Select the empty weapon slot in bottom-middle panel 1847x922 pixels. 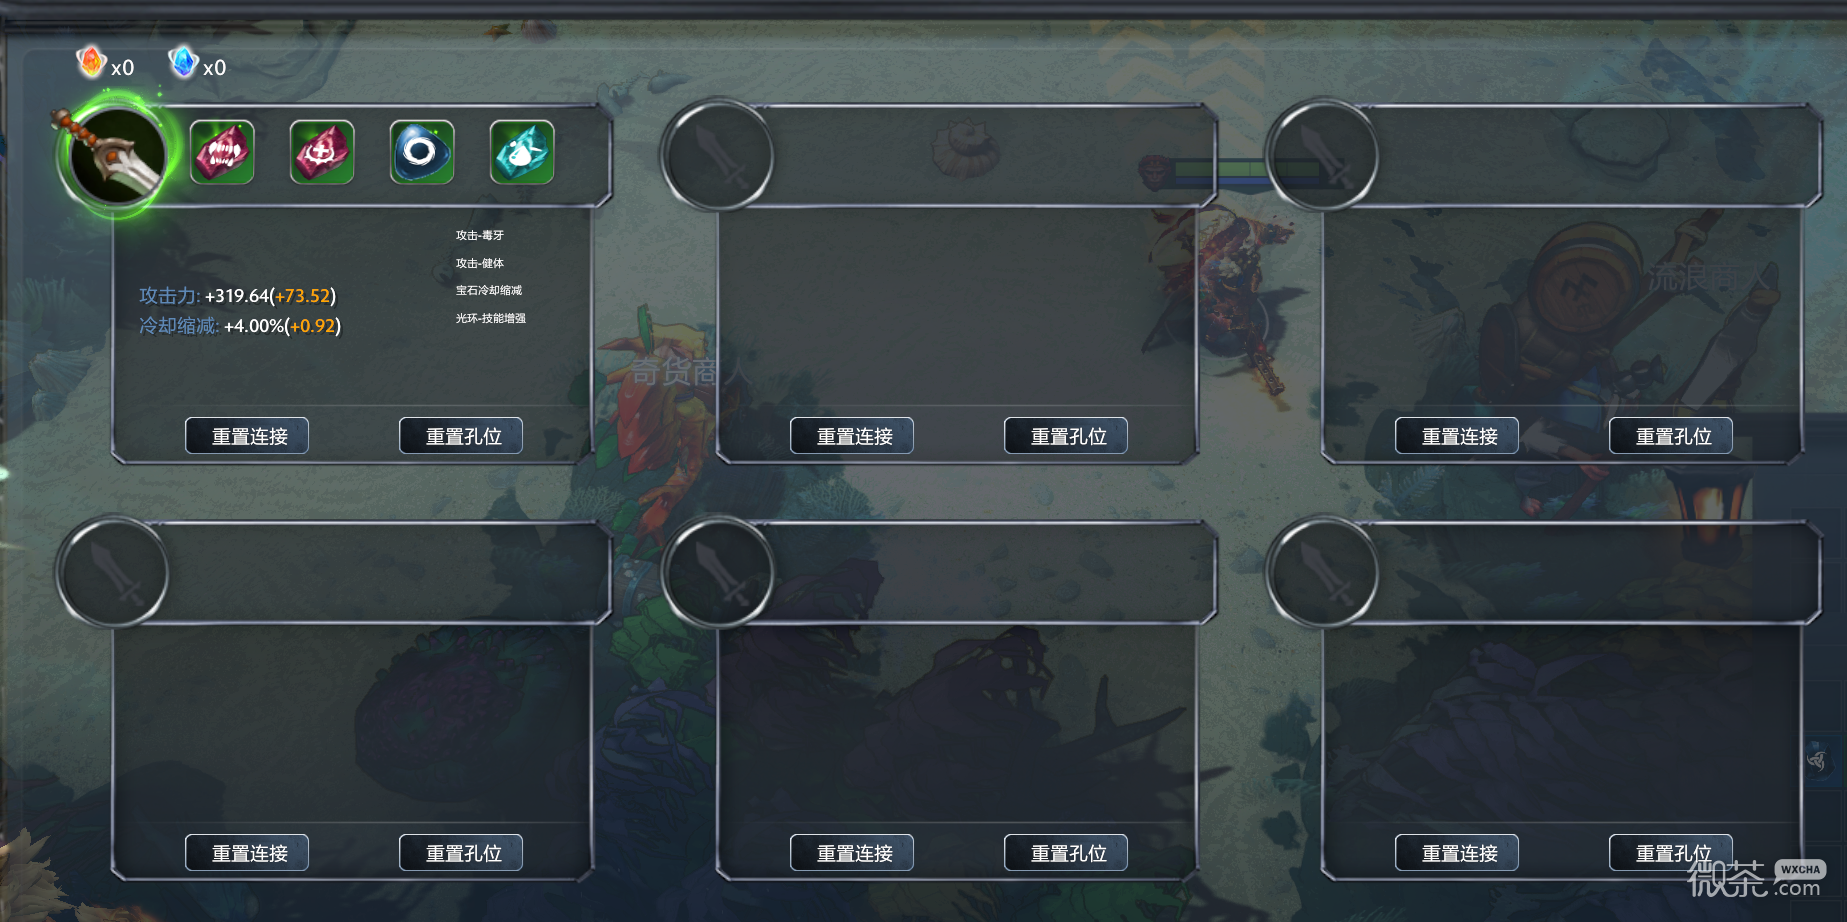717,572
